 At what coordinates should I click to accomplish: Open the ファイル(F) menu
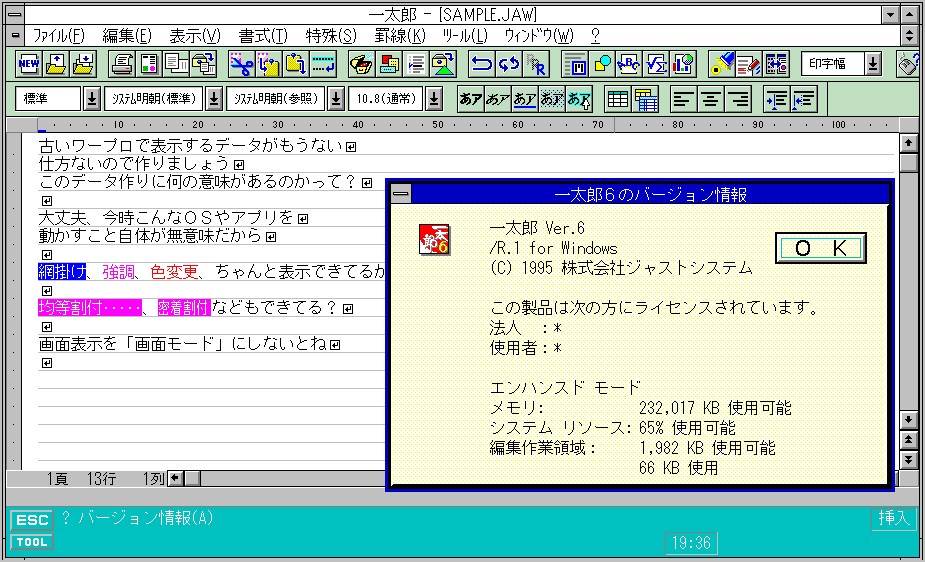tap(59, 35)
